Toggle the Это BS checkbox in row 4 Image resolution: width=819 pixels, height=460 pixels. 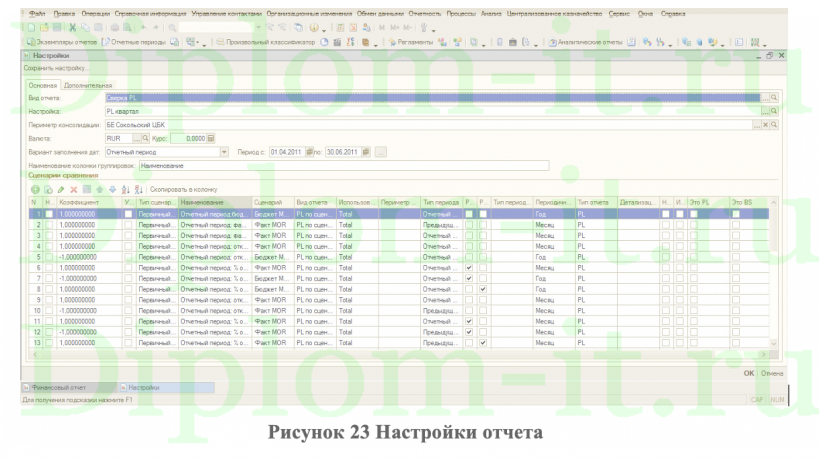736,246
